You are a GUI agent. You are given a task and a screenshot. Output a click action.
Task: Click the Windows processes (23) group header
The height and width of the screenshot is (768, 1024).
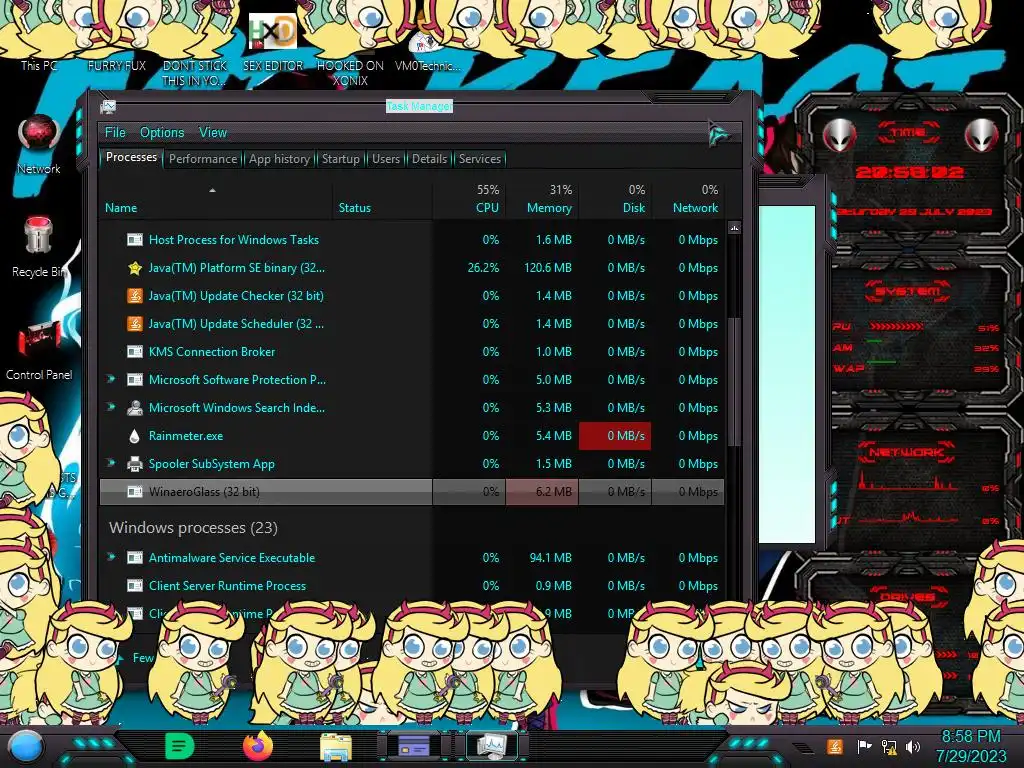point(193,528)
